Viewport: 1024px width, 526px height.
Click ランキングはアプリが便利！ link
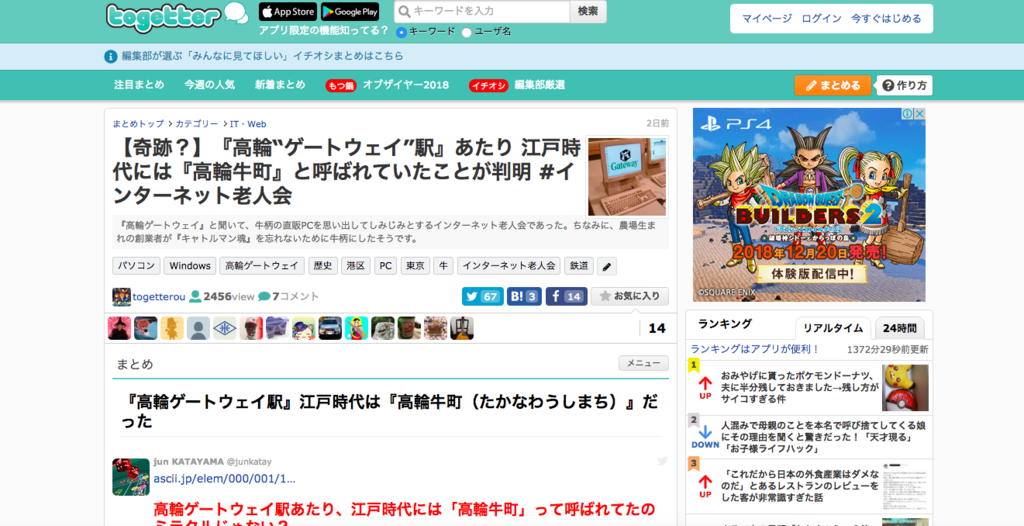click(755, 350)
